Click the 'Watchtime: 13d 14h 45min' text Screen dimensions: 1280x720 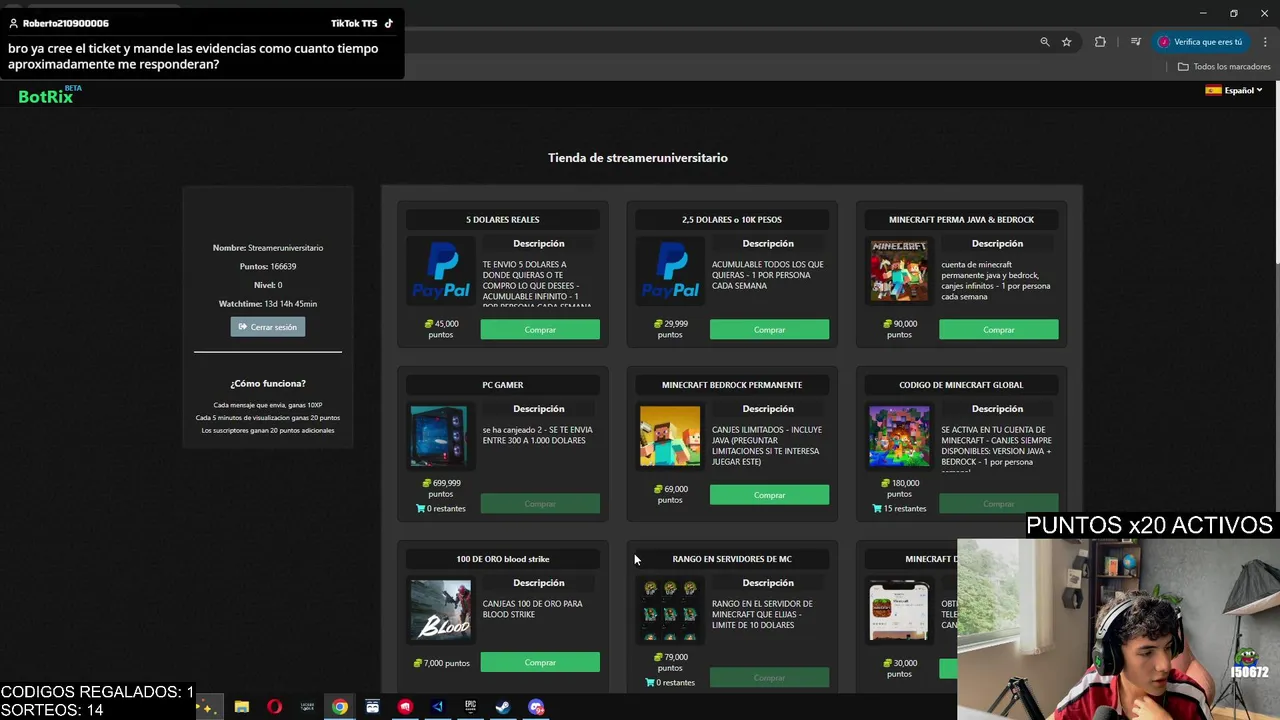pyautogui.click(x=268, y=304)
